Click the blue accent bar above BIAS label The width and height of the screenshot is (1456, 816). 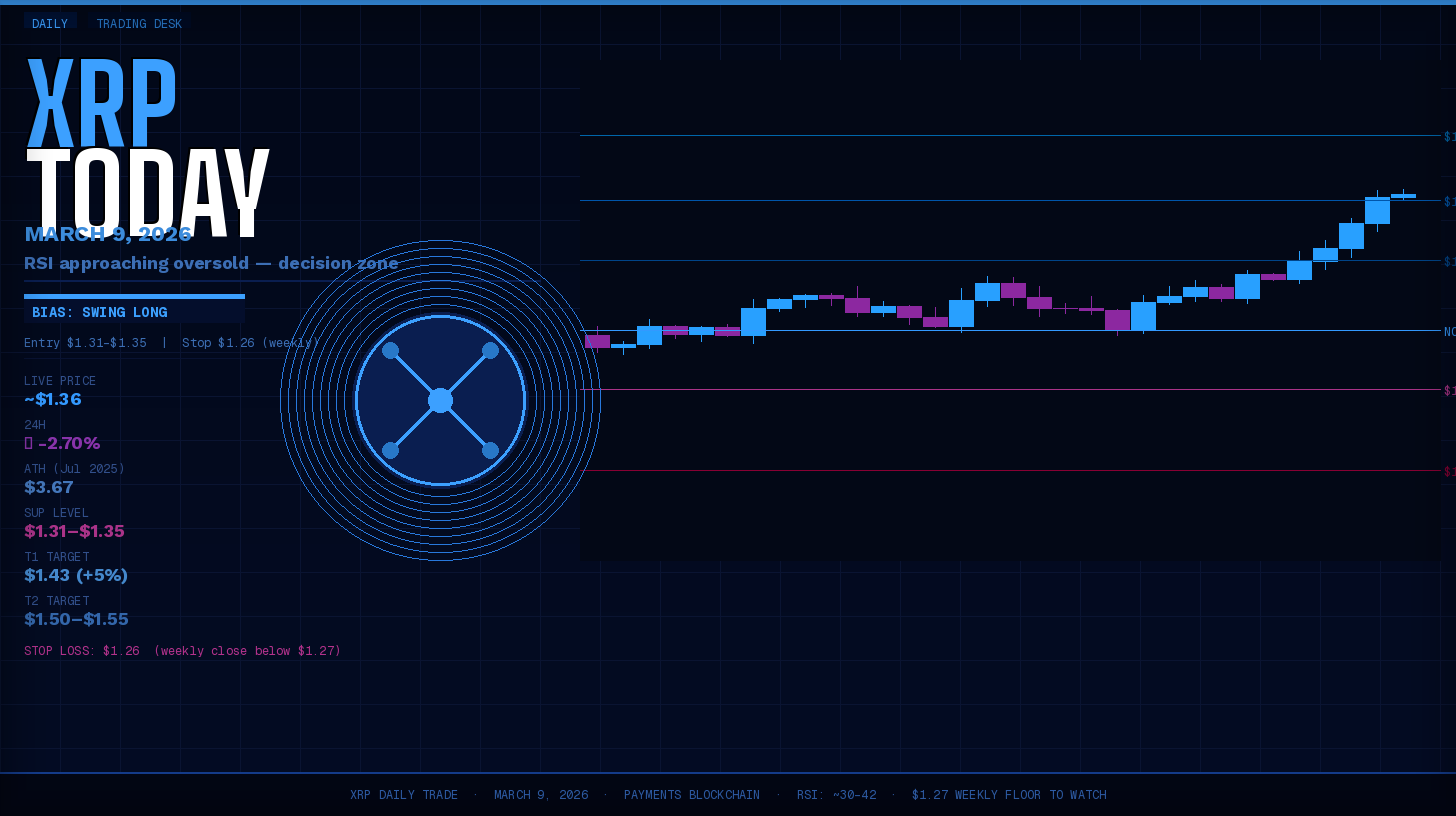(134, 296)
